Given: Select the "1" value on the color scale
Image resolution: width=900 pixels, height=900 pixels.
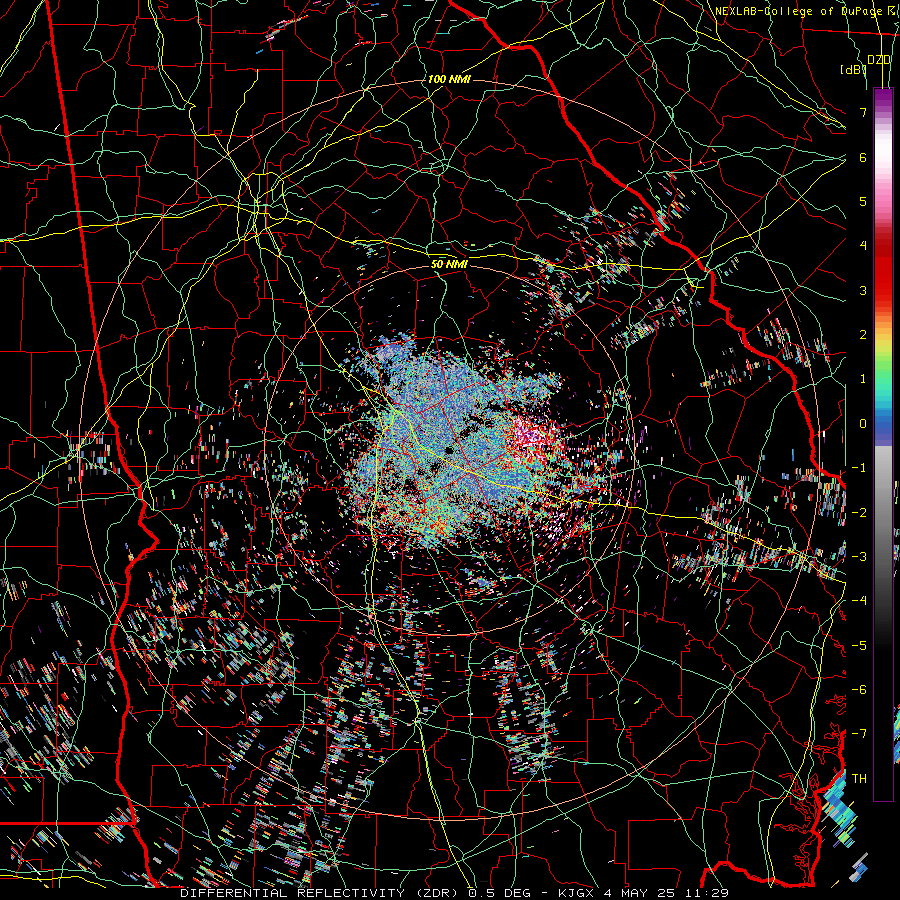Looking at the screenshot, I should click(x=863, y=379).
